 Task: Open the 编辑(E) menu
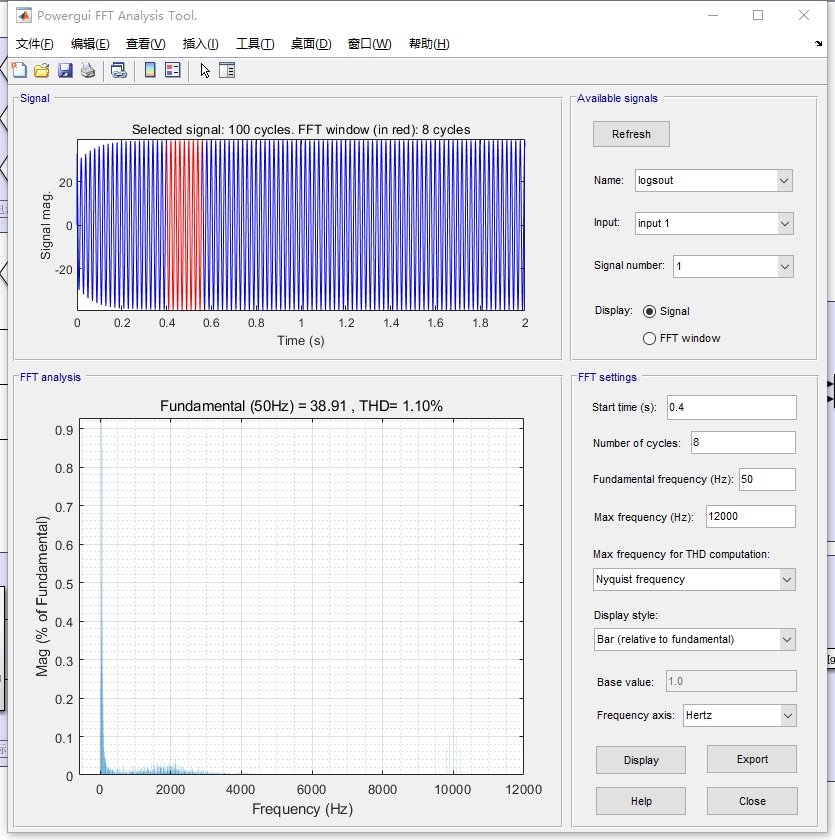click(90, 44)
